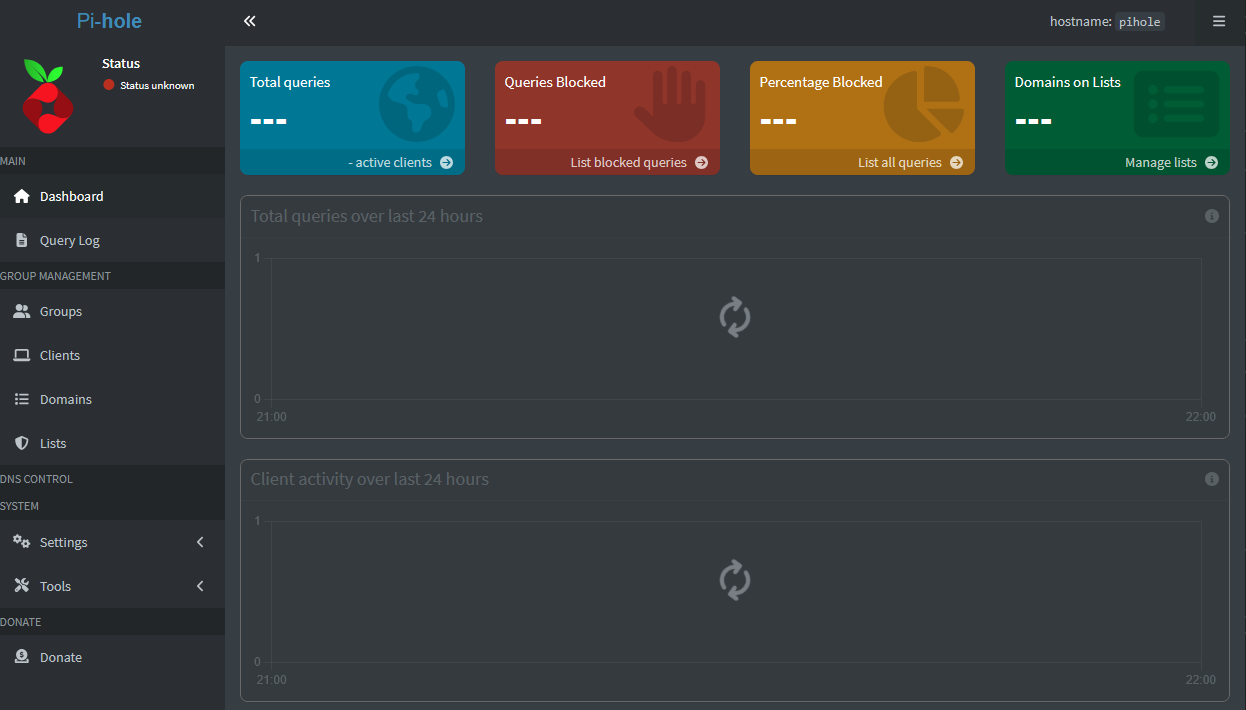Click the Domains on Lists card heading
The height and width of the screenshot is (710, 1246).
[1067, 82]
